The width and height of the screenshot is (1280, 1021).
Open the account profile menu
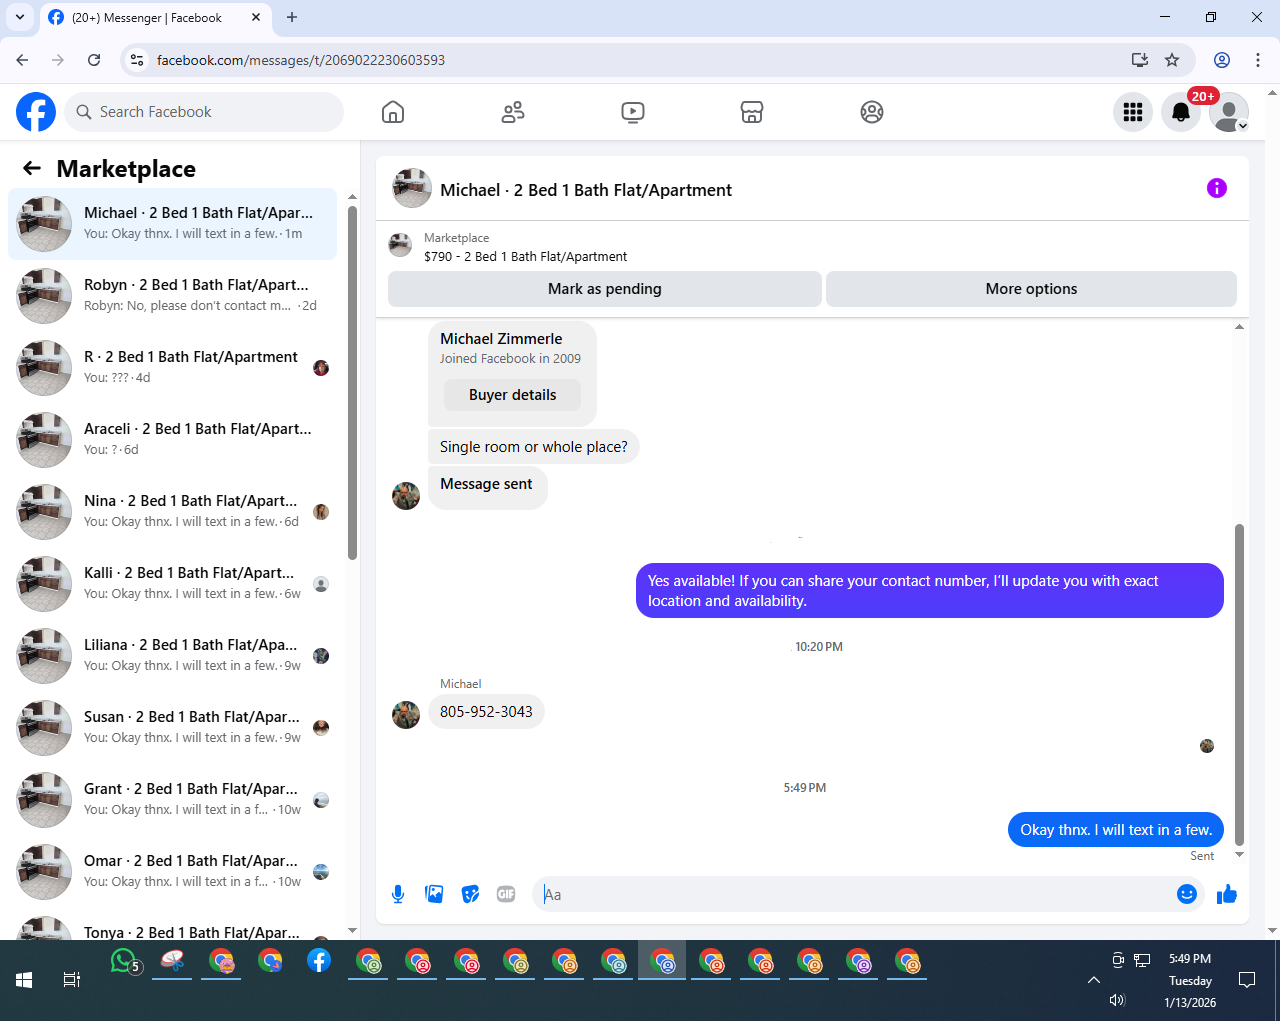tap(1229, 112)
